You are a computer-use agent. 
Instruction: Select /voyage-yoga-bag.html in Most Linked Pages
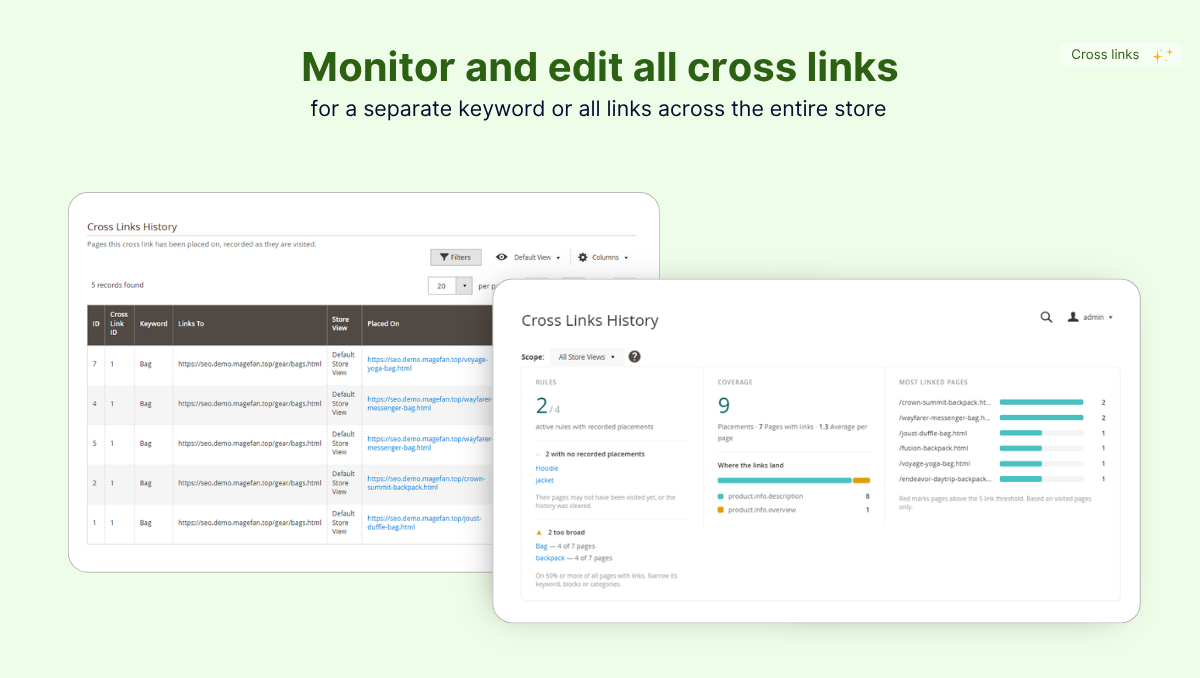(x=935, y=464)
